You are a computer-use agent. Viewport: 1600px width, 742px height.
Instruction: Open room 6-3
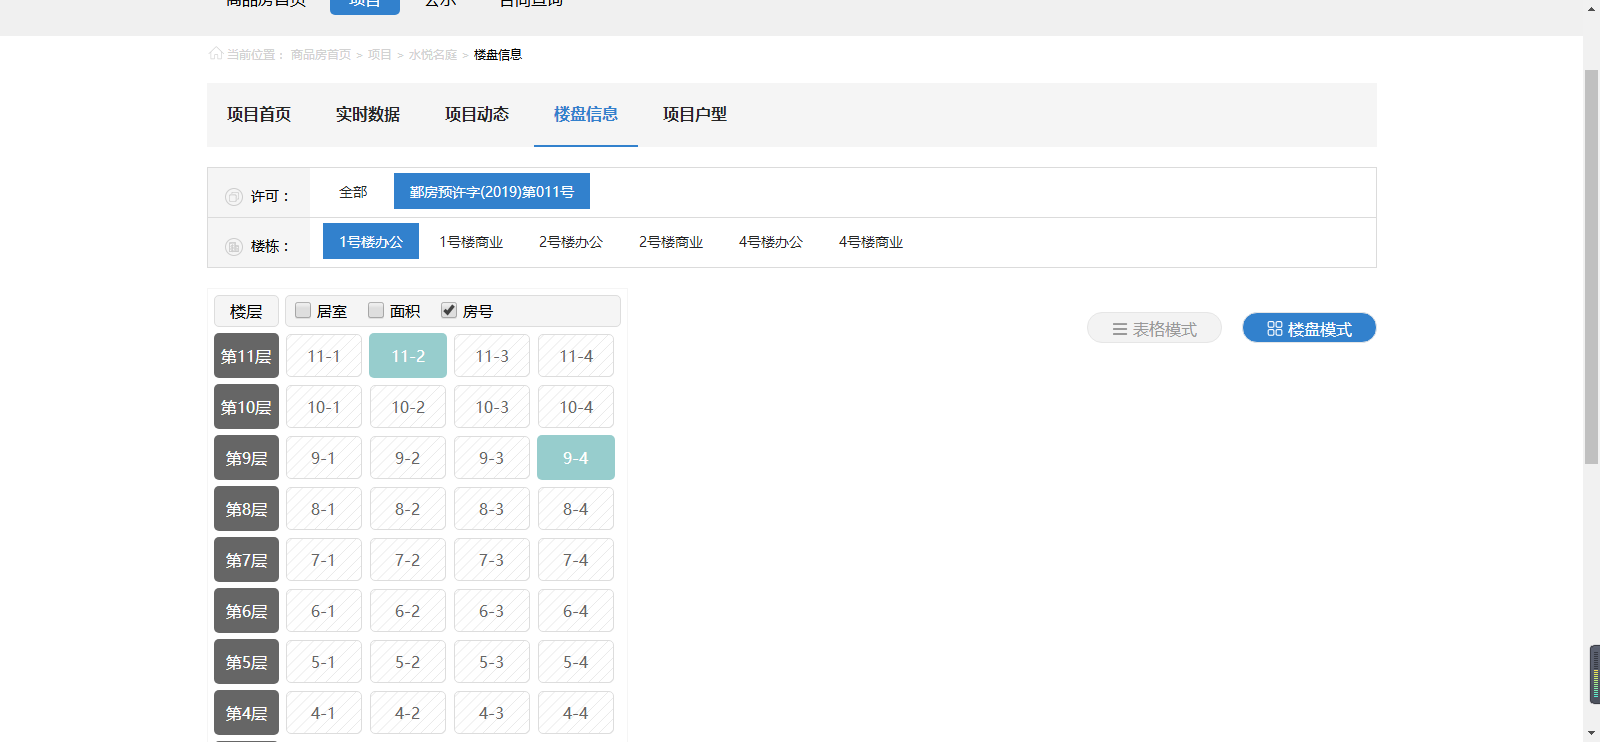(x=492, y=611)
